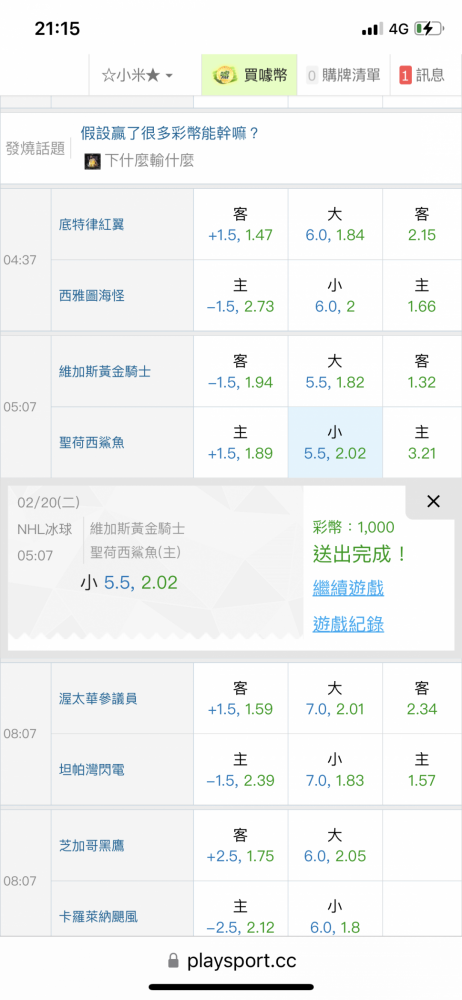Close the bet confirmation slip
The image size is (462, 1000).
click(433, 502)
